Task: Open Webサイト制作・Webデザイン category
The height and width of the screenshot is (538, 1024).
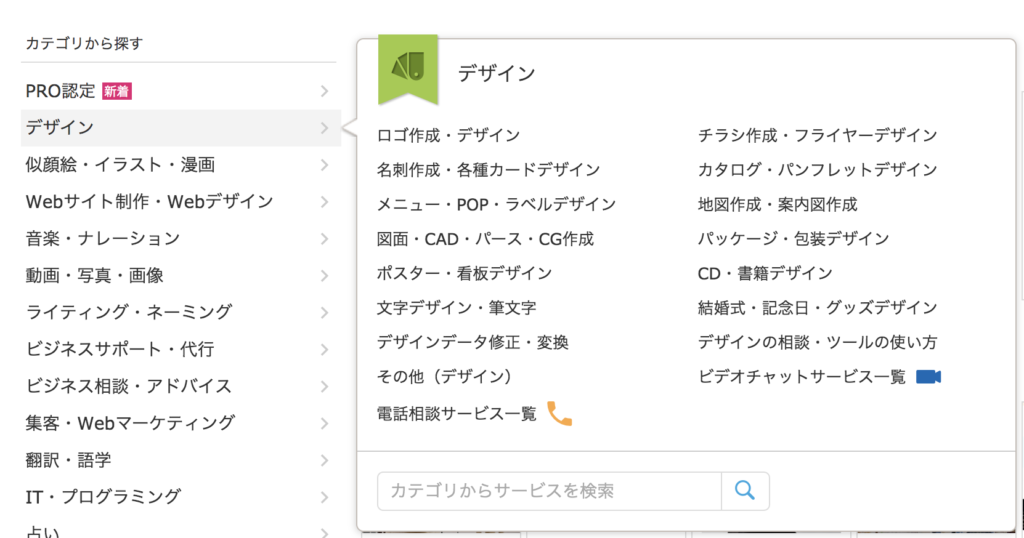Action: point(150,202)
